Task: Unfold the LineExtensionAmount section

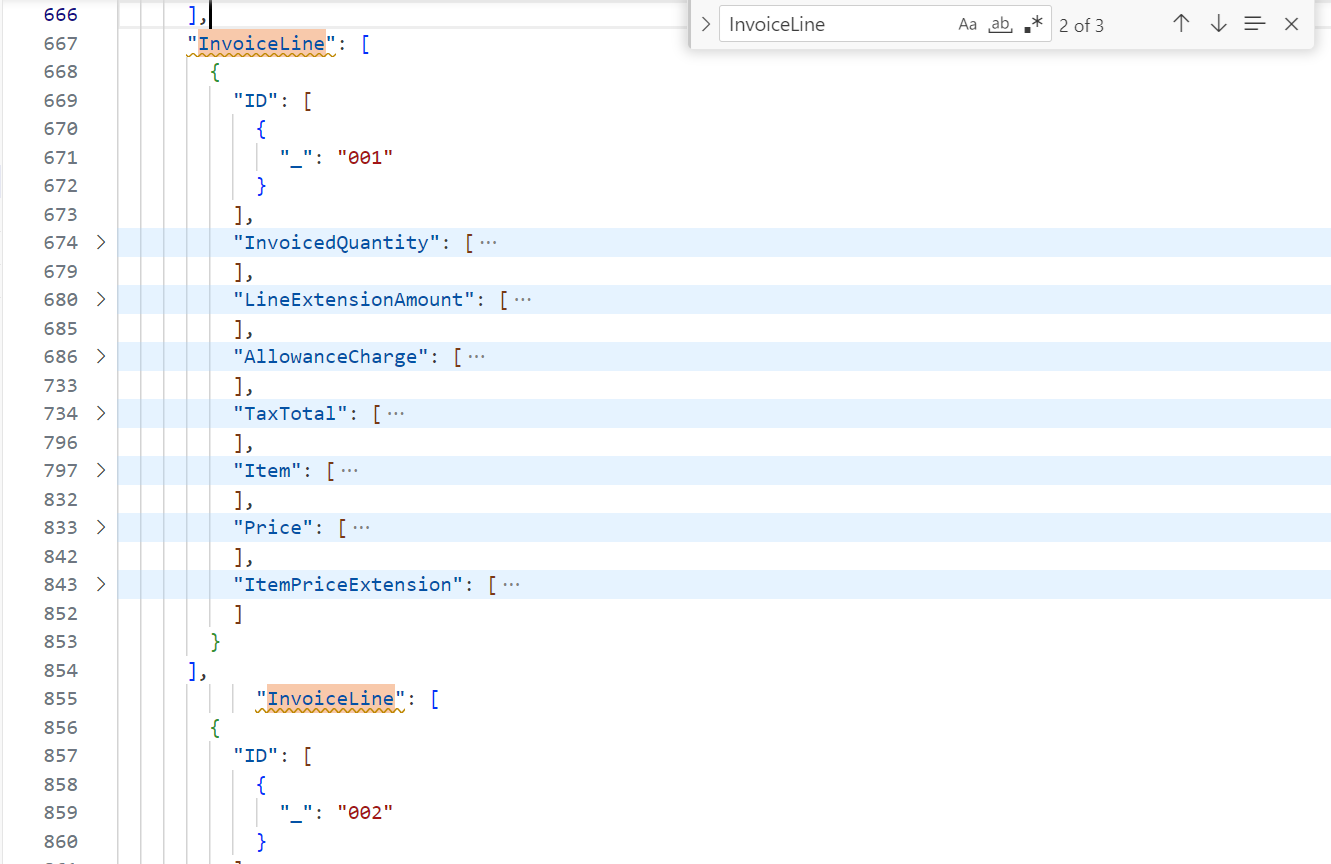Action: point(101,299)
